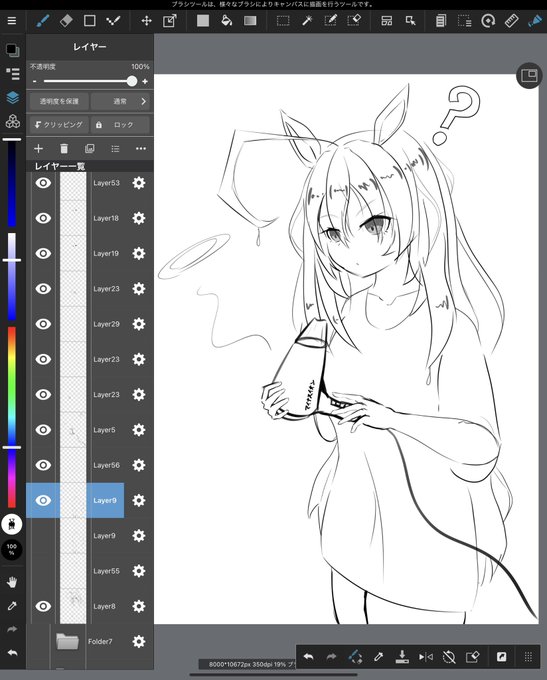Open Layer56 settings gear
Viewport: 547px width, 680px height.
tap(139, 465)
